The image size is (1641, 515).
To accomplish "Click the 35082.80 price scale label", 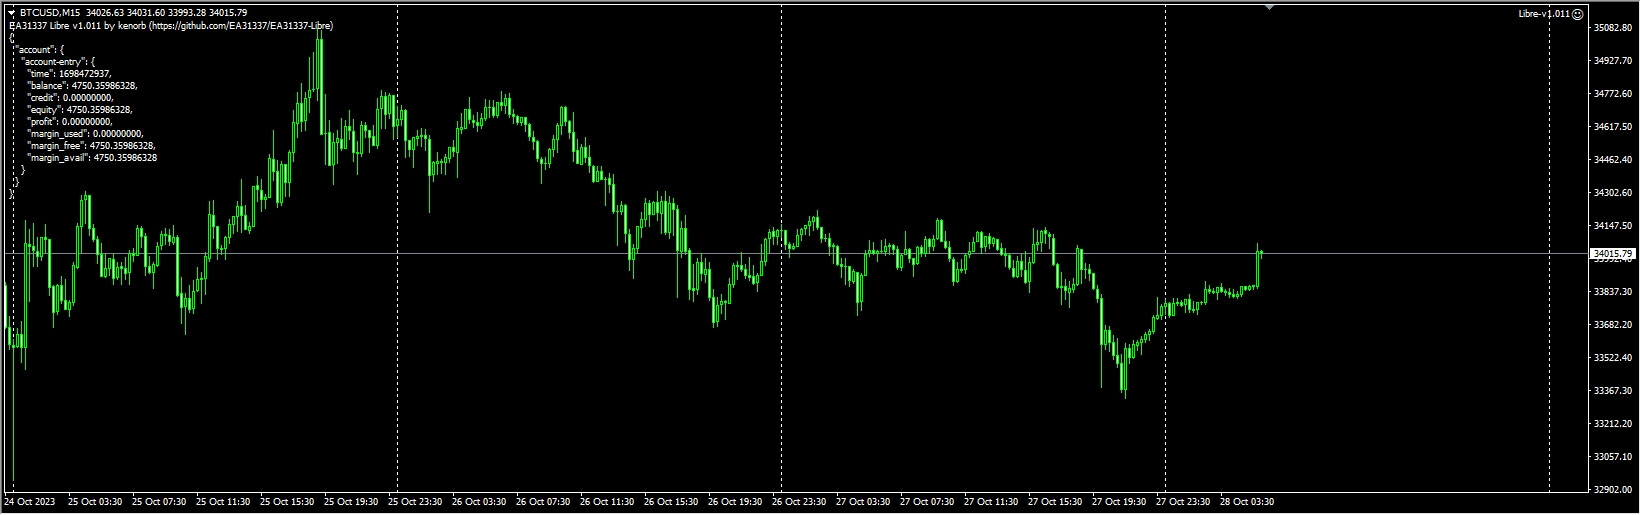I will coord(1612,28).
